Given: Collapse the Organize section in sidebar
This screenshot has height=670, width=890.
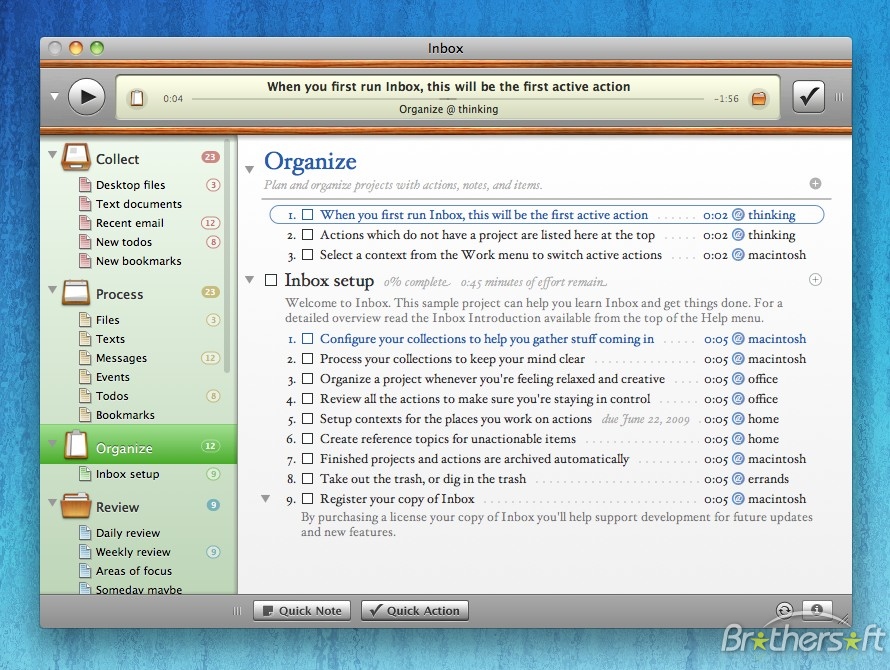Looking at the screenshot, I should coord(52,443).
